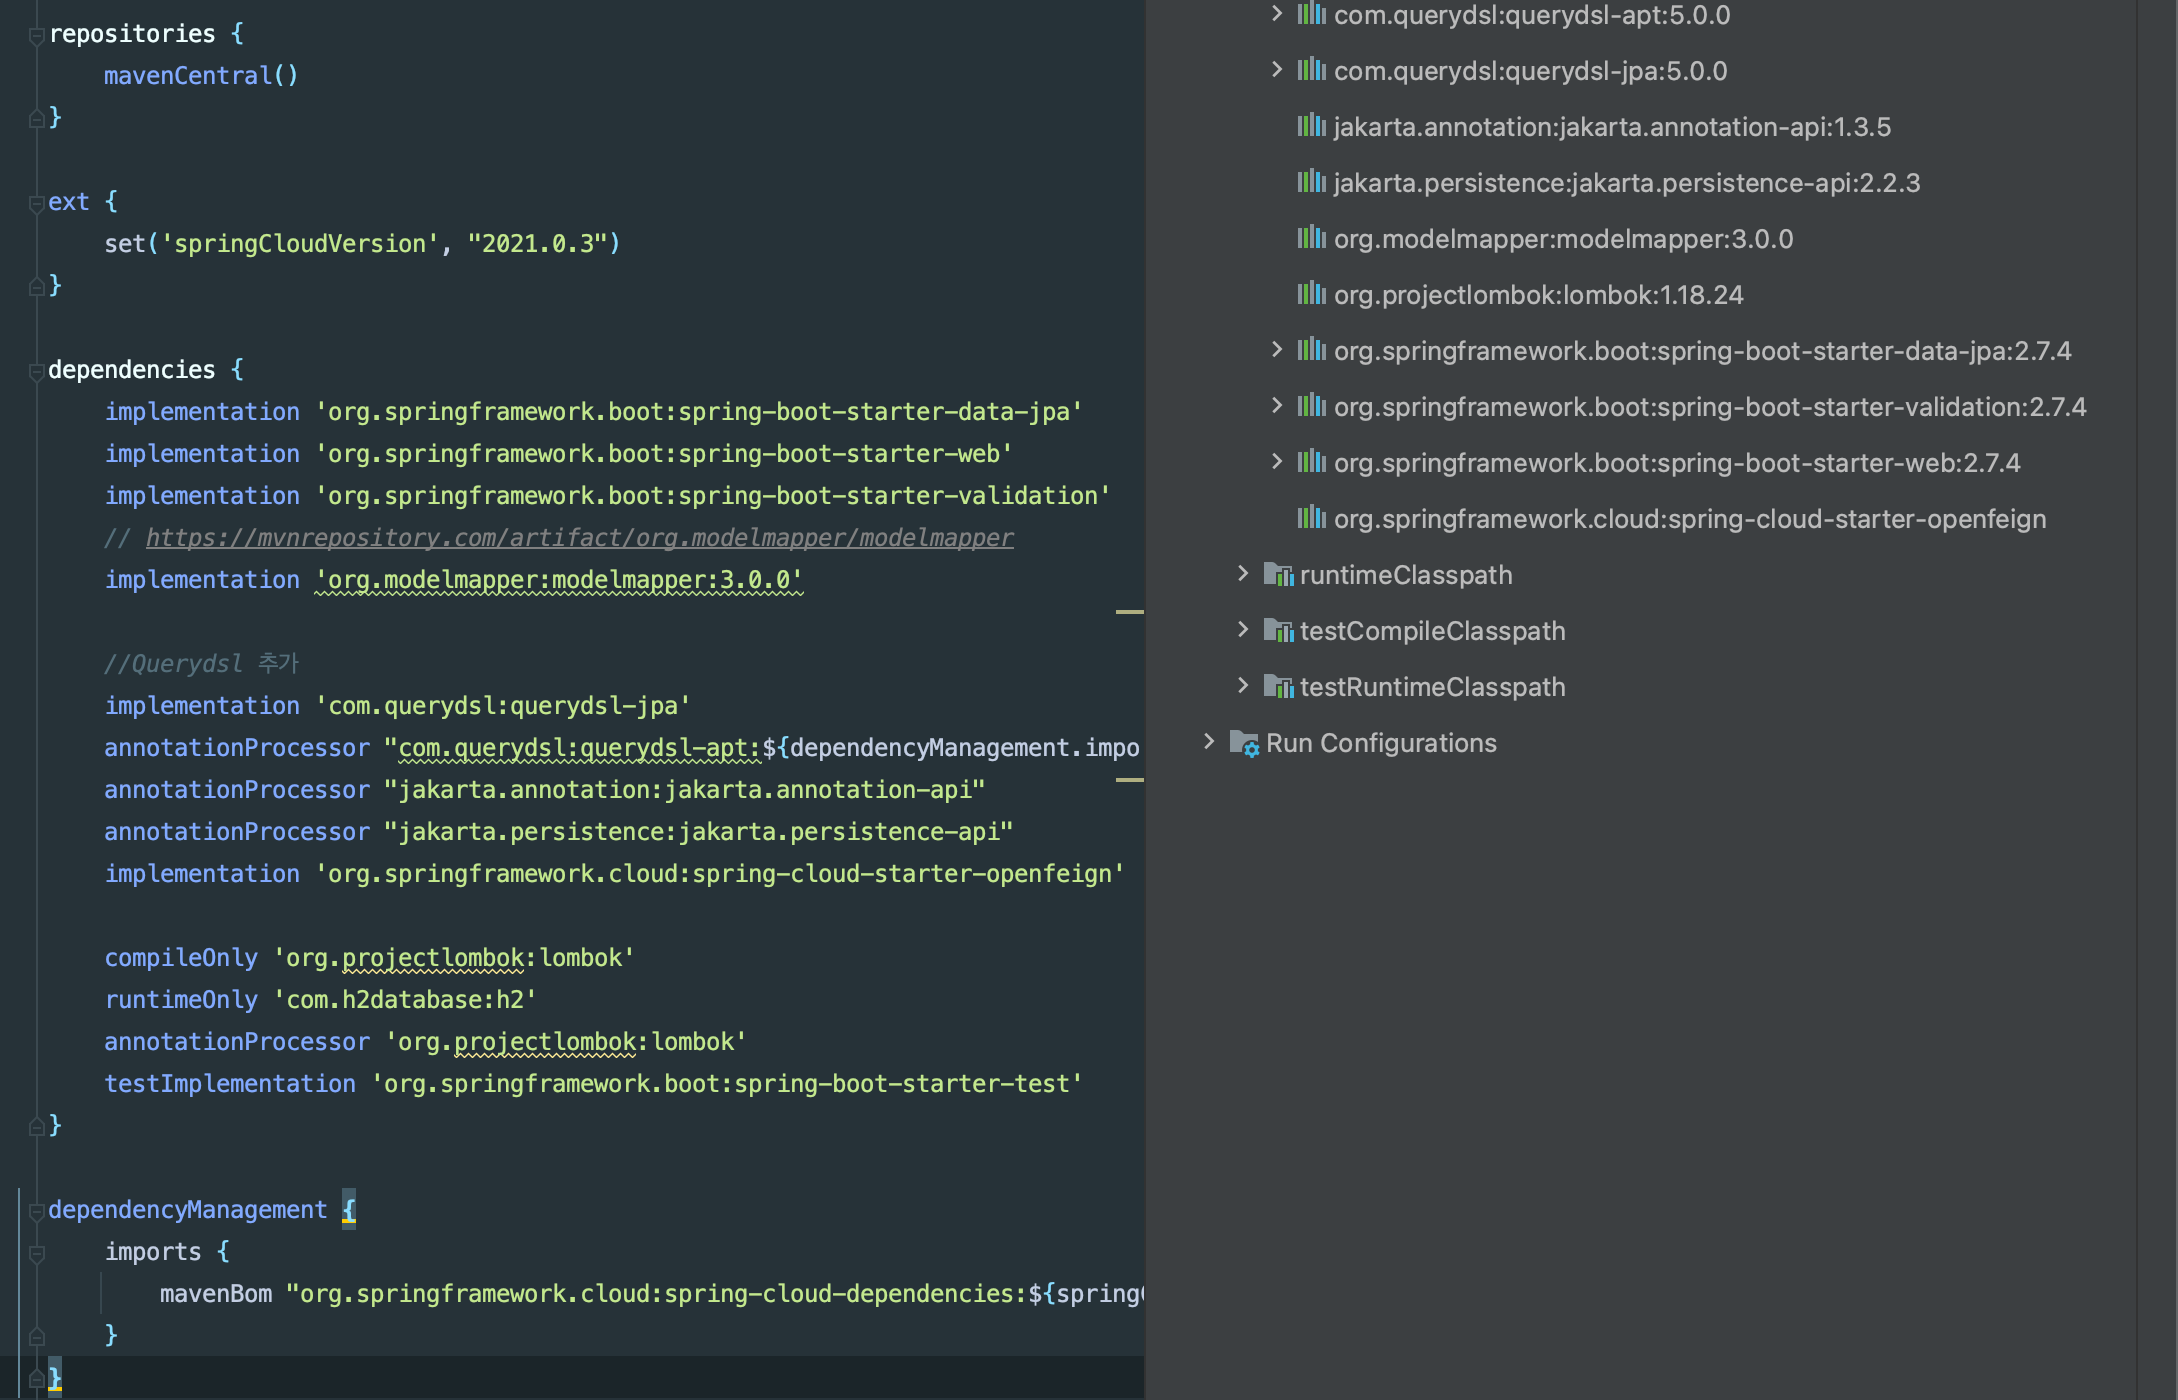Fold the repositories block via gutter marker
The height and width of the screenshot is (1400, 2178).
(36, 35)
